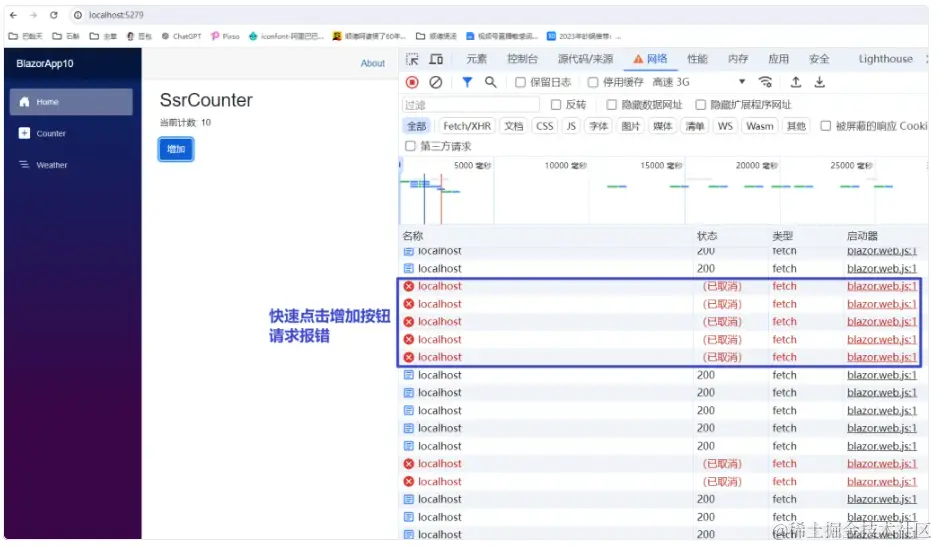Click the 15000 毫秒 timeline marker

coord(660,166)
